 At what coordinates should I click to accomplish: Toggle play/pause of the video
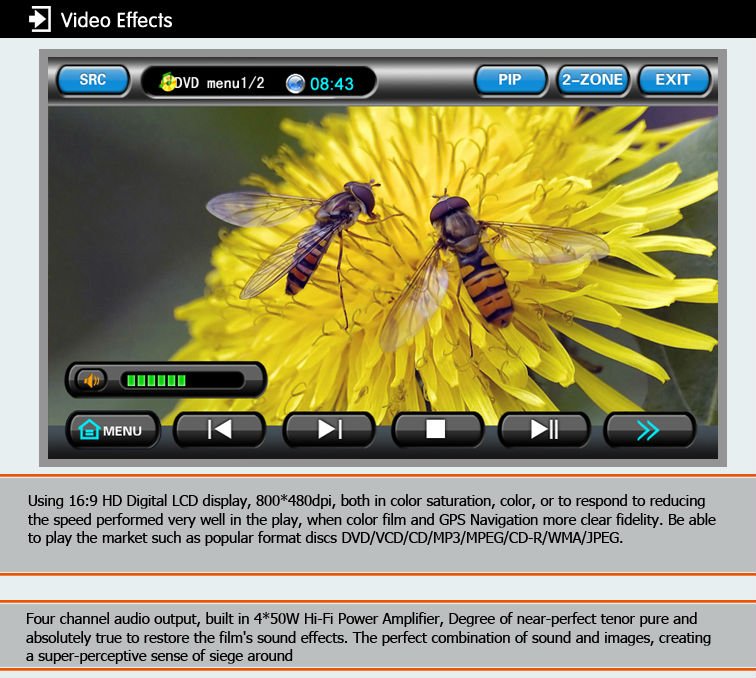[544, 430]
